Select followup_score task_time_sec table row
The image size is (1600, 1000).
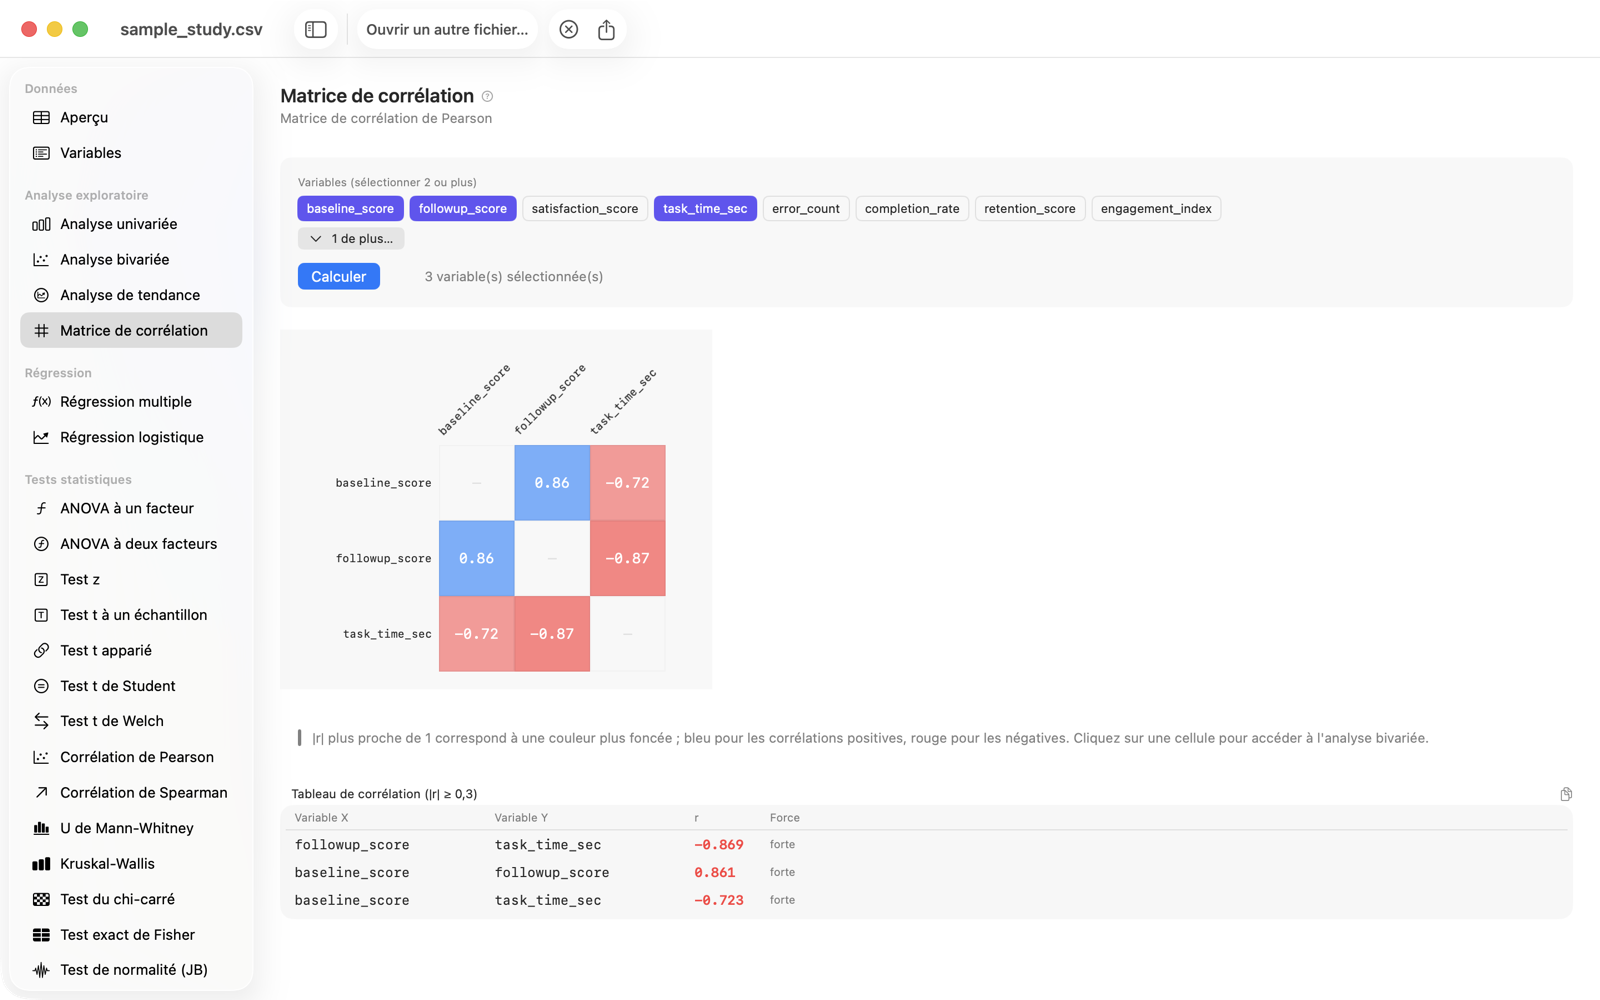click(x=927, y=845)
